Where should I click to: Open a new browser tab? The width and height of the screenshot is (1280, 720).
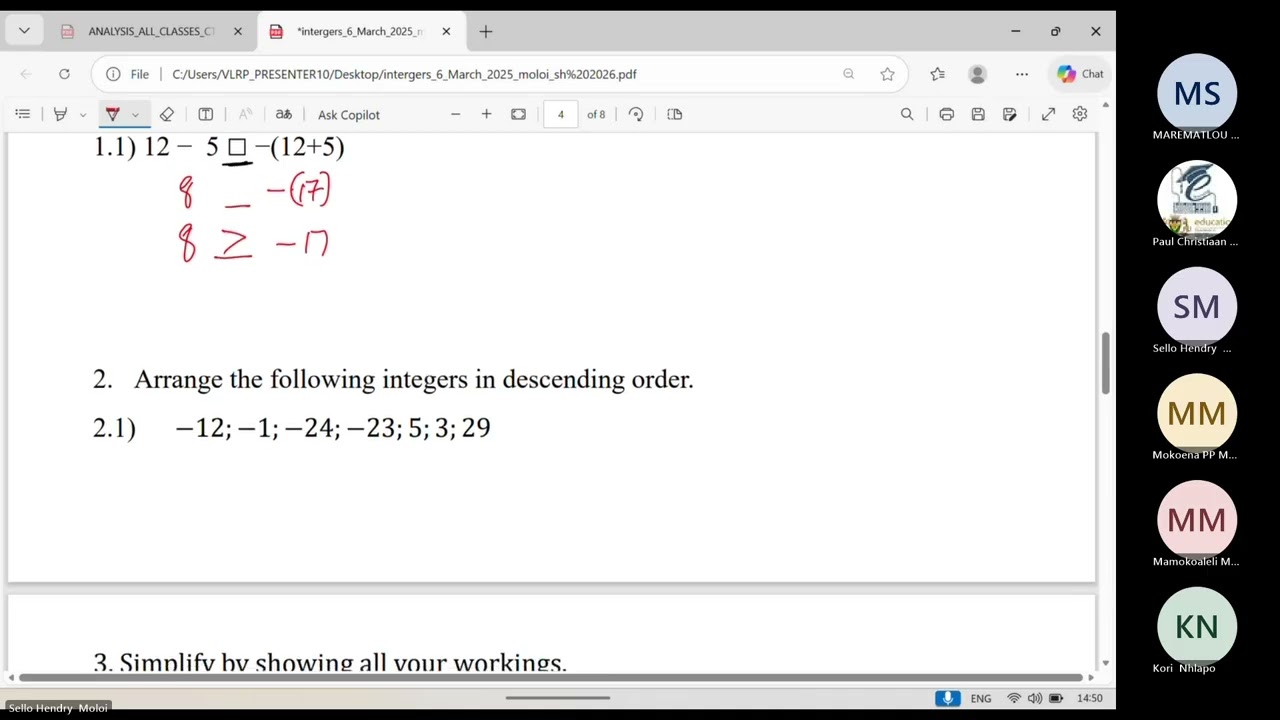[486, 31]
